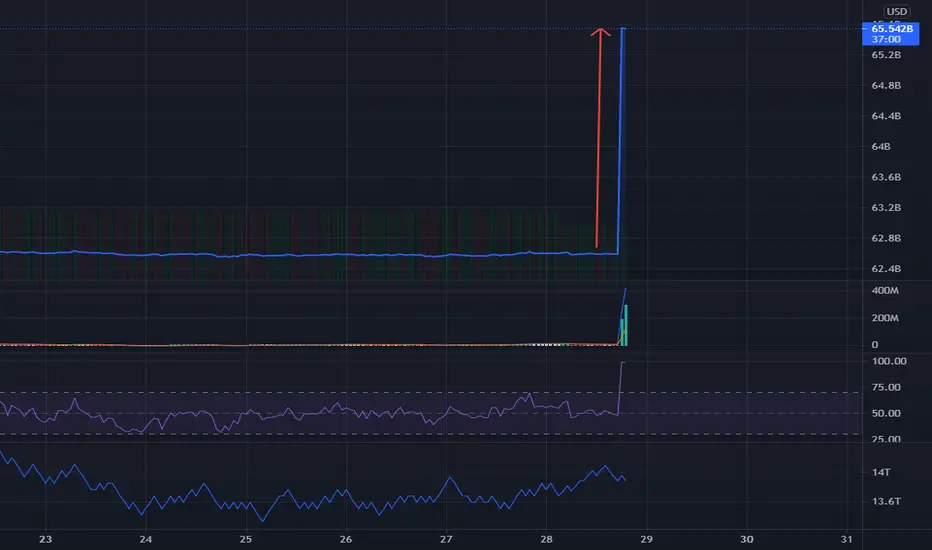
Task: Click the 65.2B price axis label
Action: click(886, 55)
